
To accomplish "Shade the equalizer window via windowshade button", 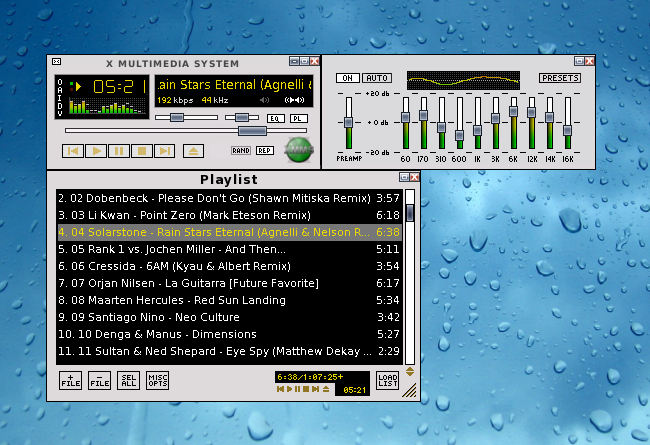I will (x=579, y=61).
